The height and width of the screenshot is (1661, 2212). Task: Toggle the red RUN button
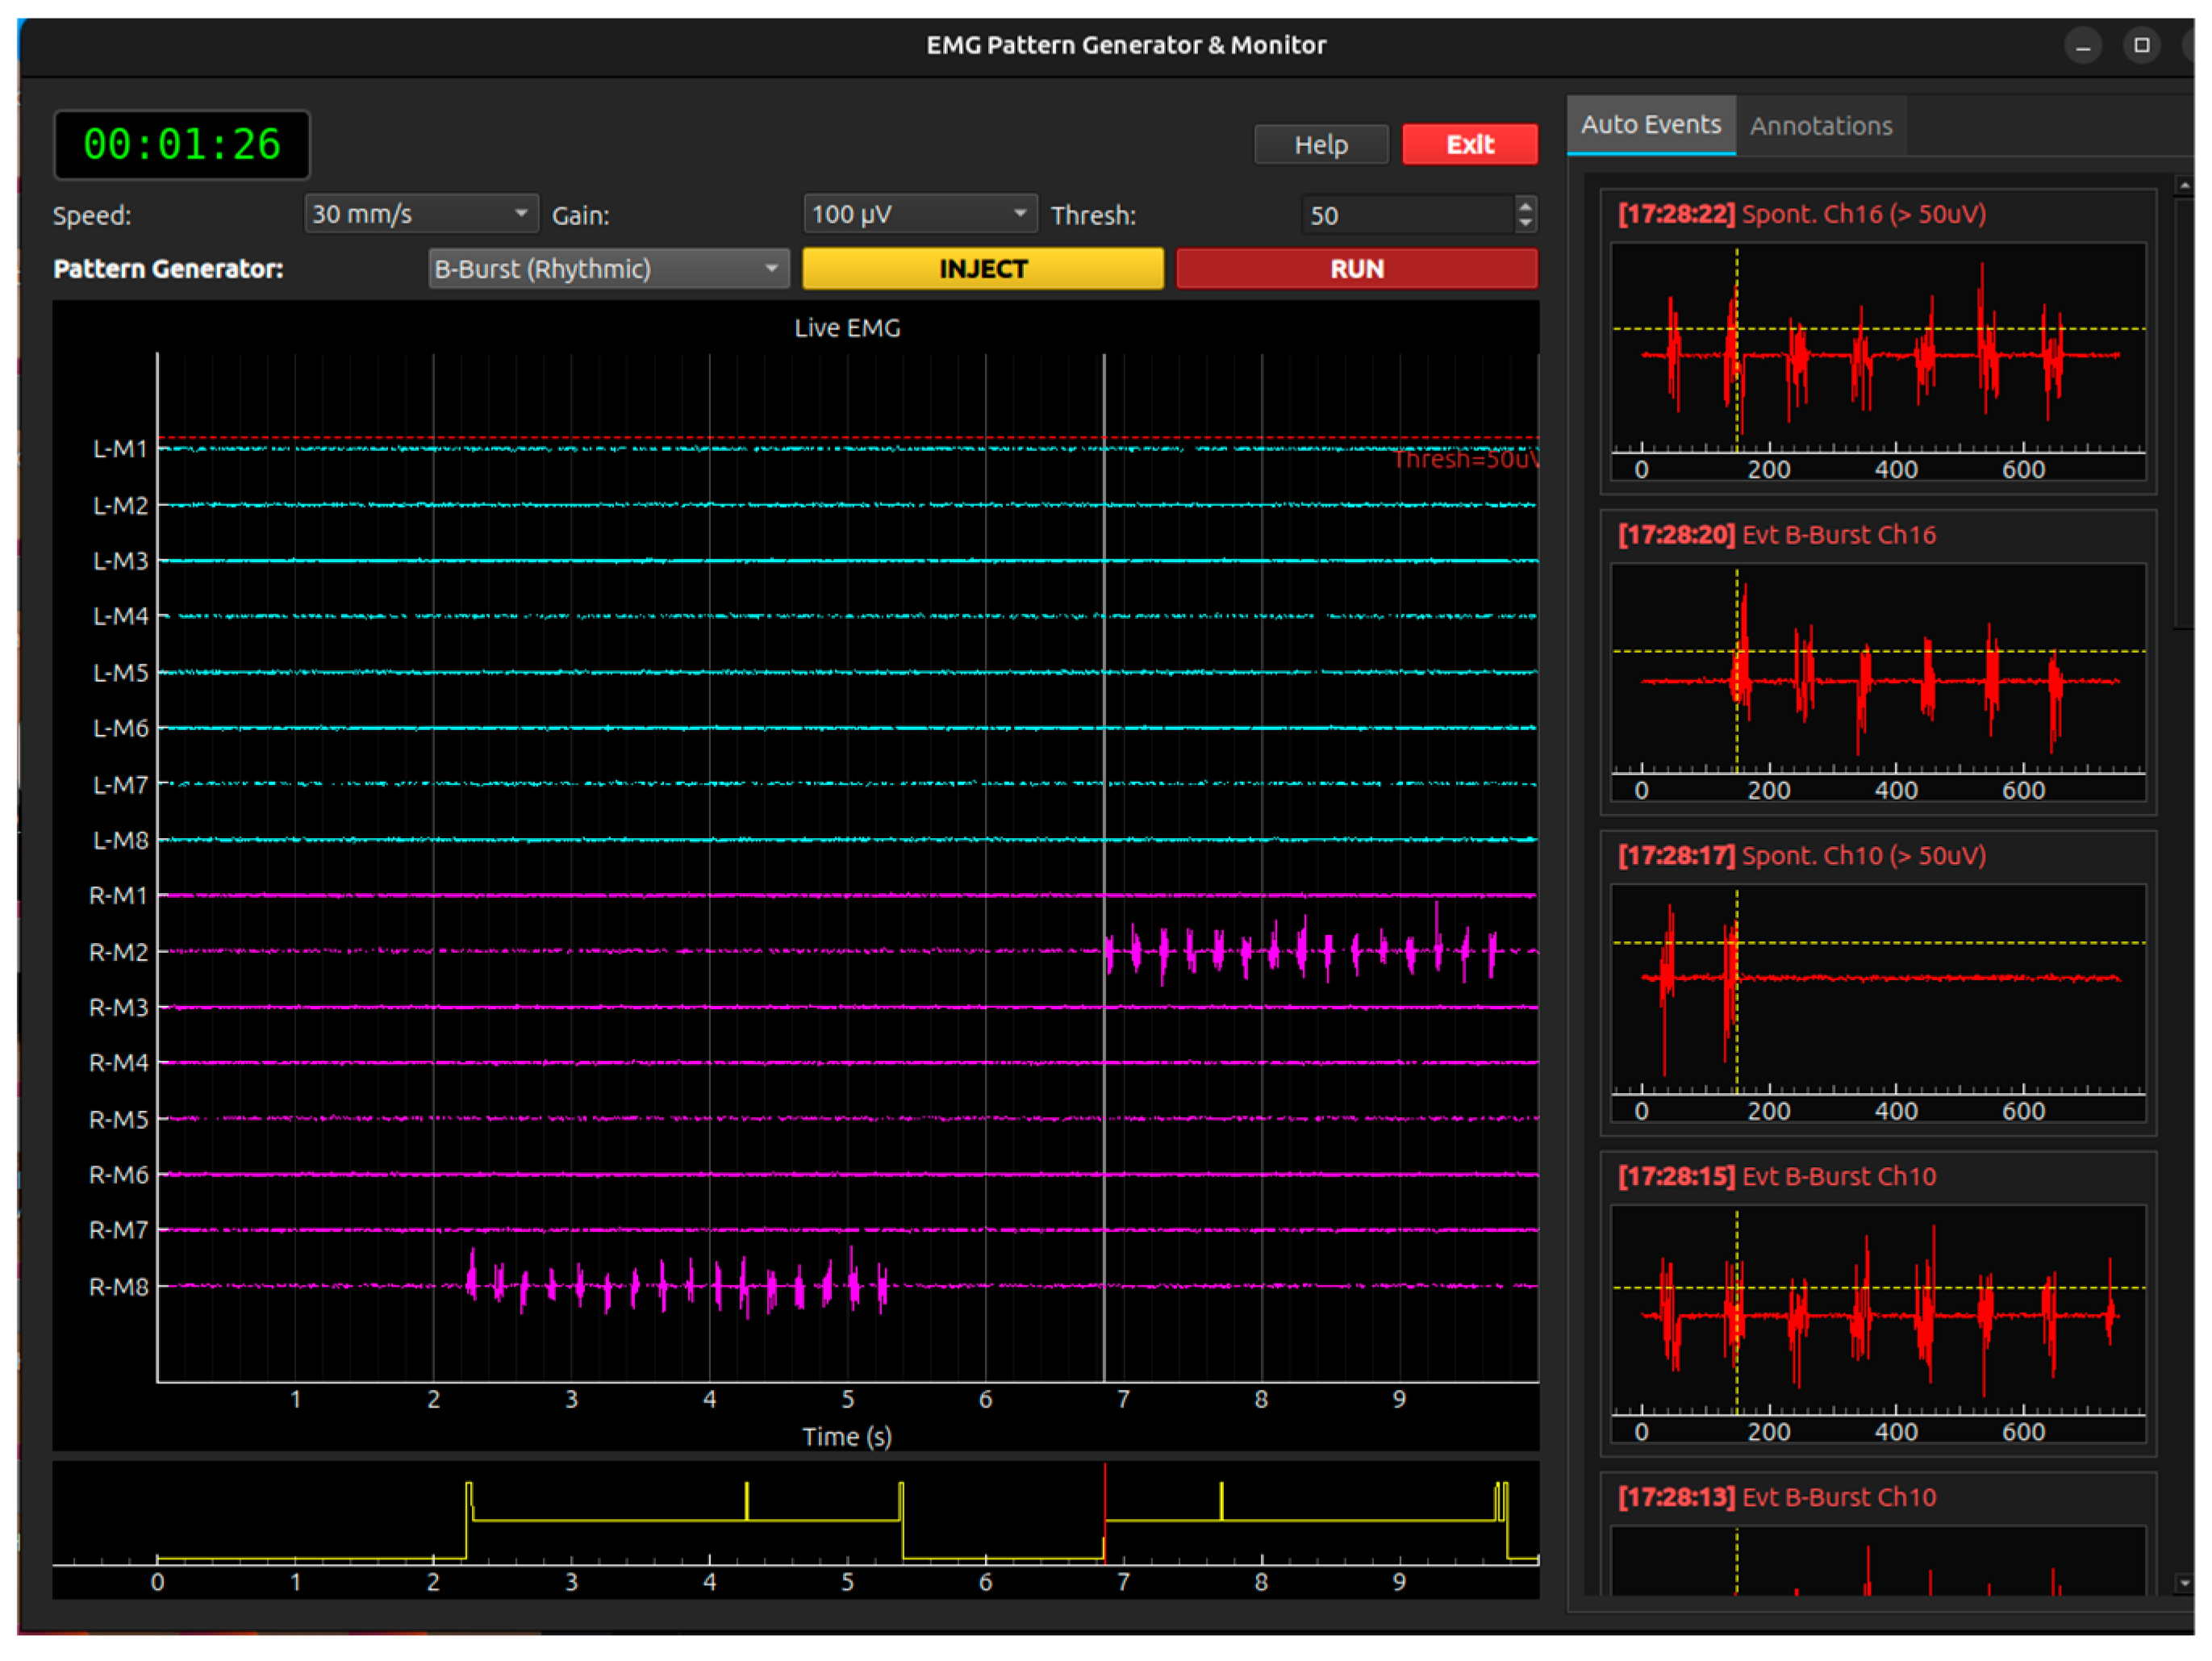click(x=1356, y=269)
